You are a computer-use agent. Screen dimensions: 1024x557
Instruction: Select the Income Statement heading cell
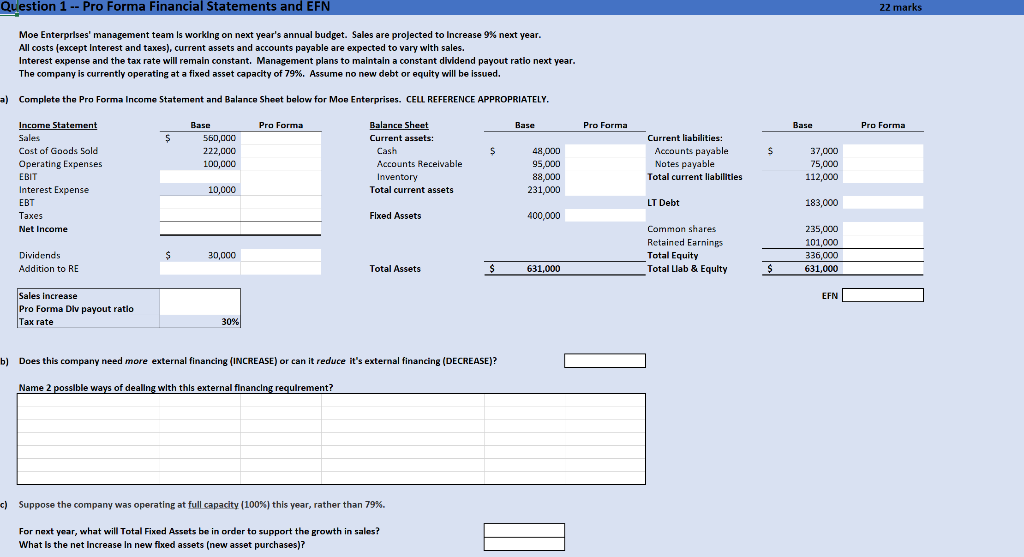57,125
